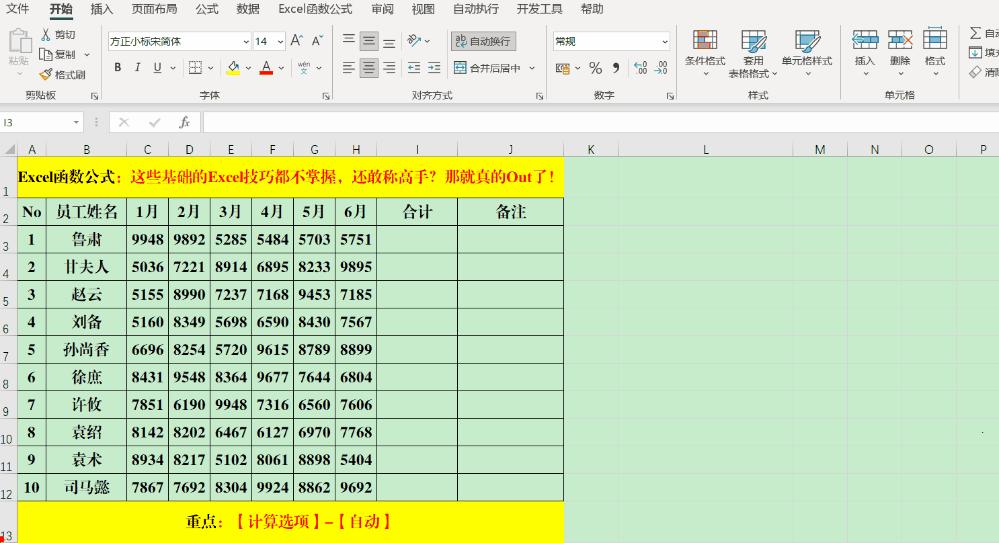The image size is (999, 543).
Task: Toggle Italic formatting
Action: pyautogui.click(x=137, y=68)
